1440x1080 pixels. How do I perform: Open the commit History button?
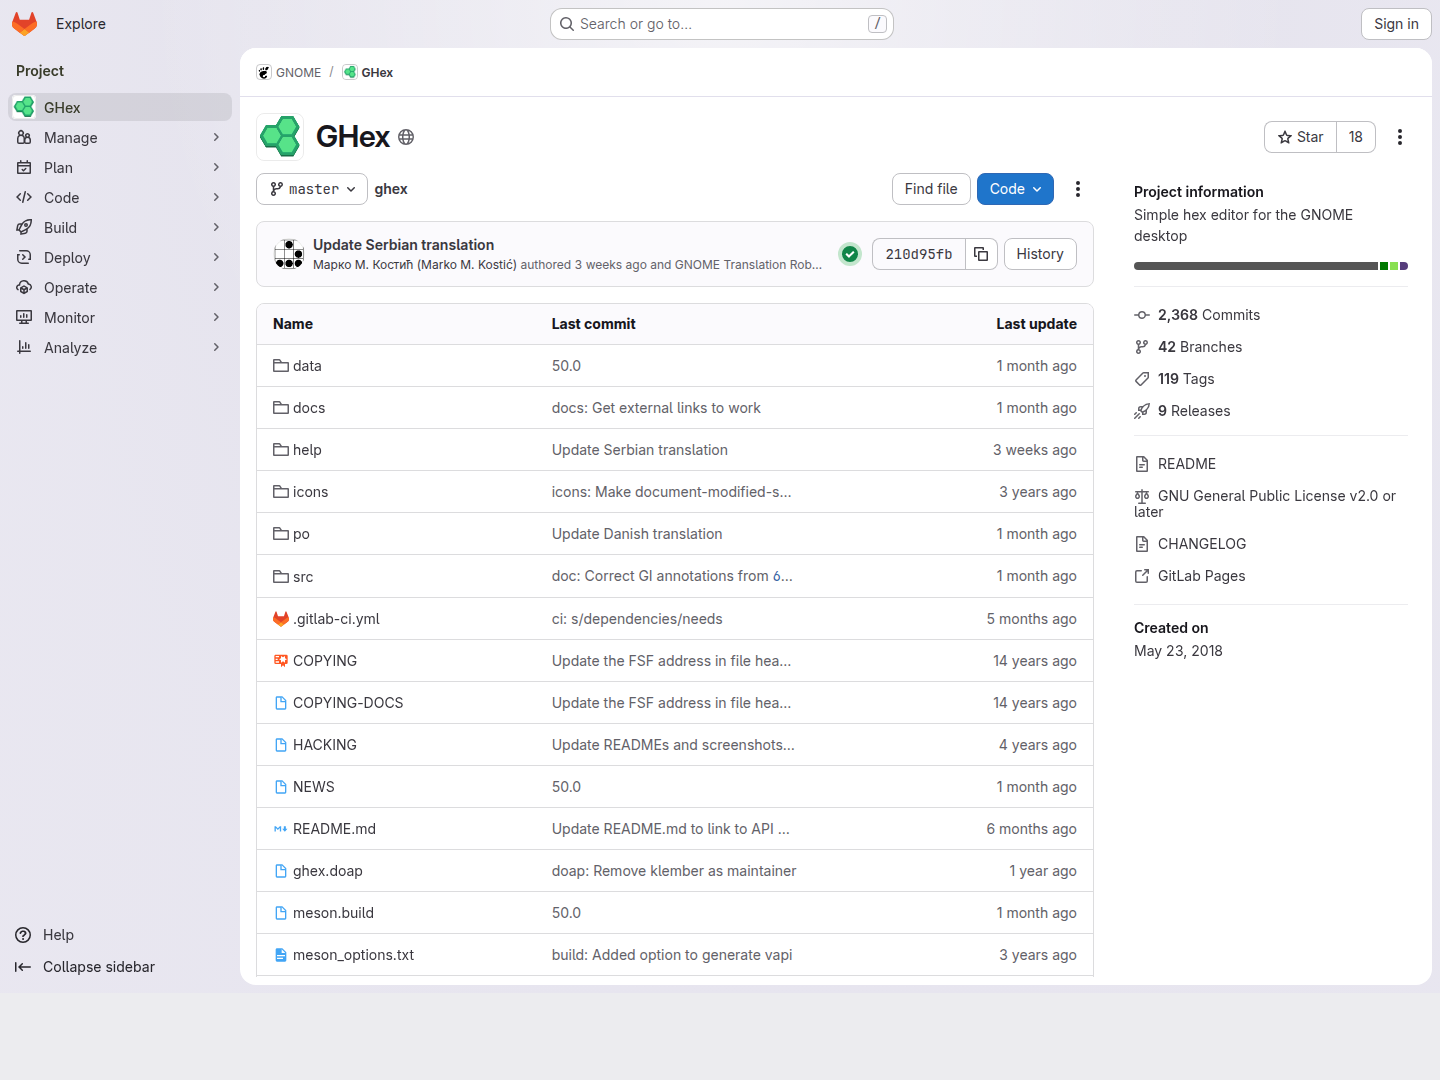coord(1040,254)
